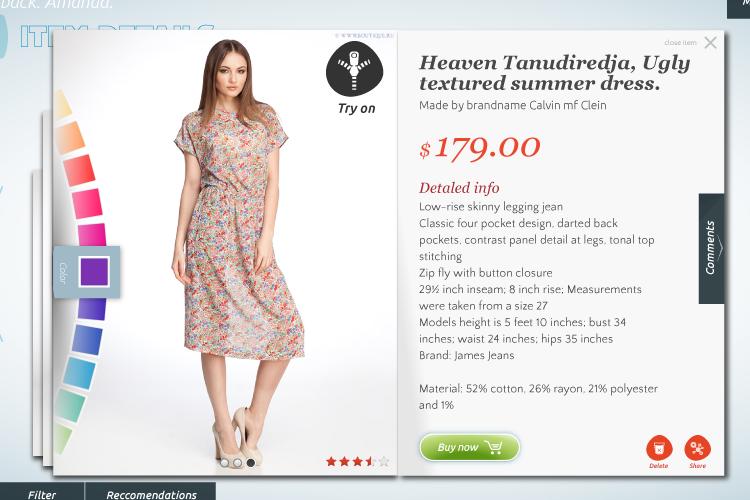Image resolution: width=750 pixels, height=500 pixels.
Task: Select the third dark pagination dot
Action: coord(250,463)
